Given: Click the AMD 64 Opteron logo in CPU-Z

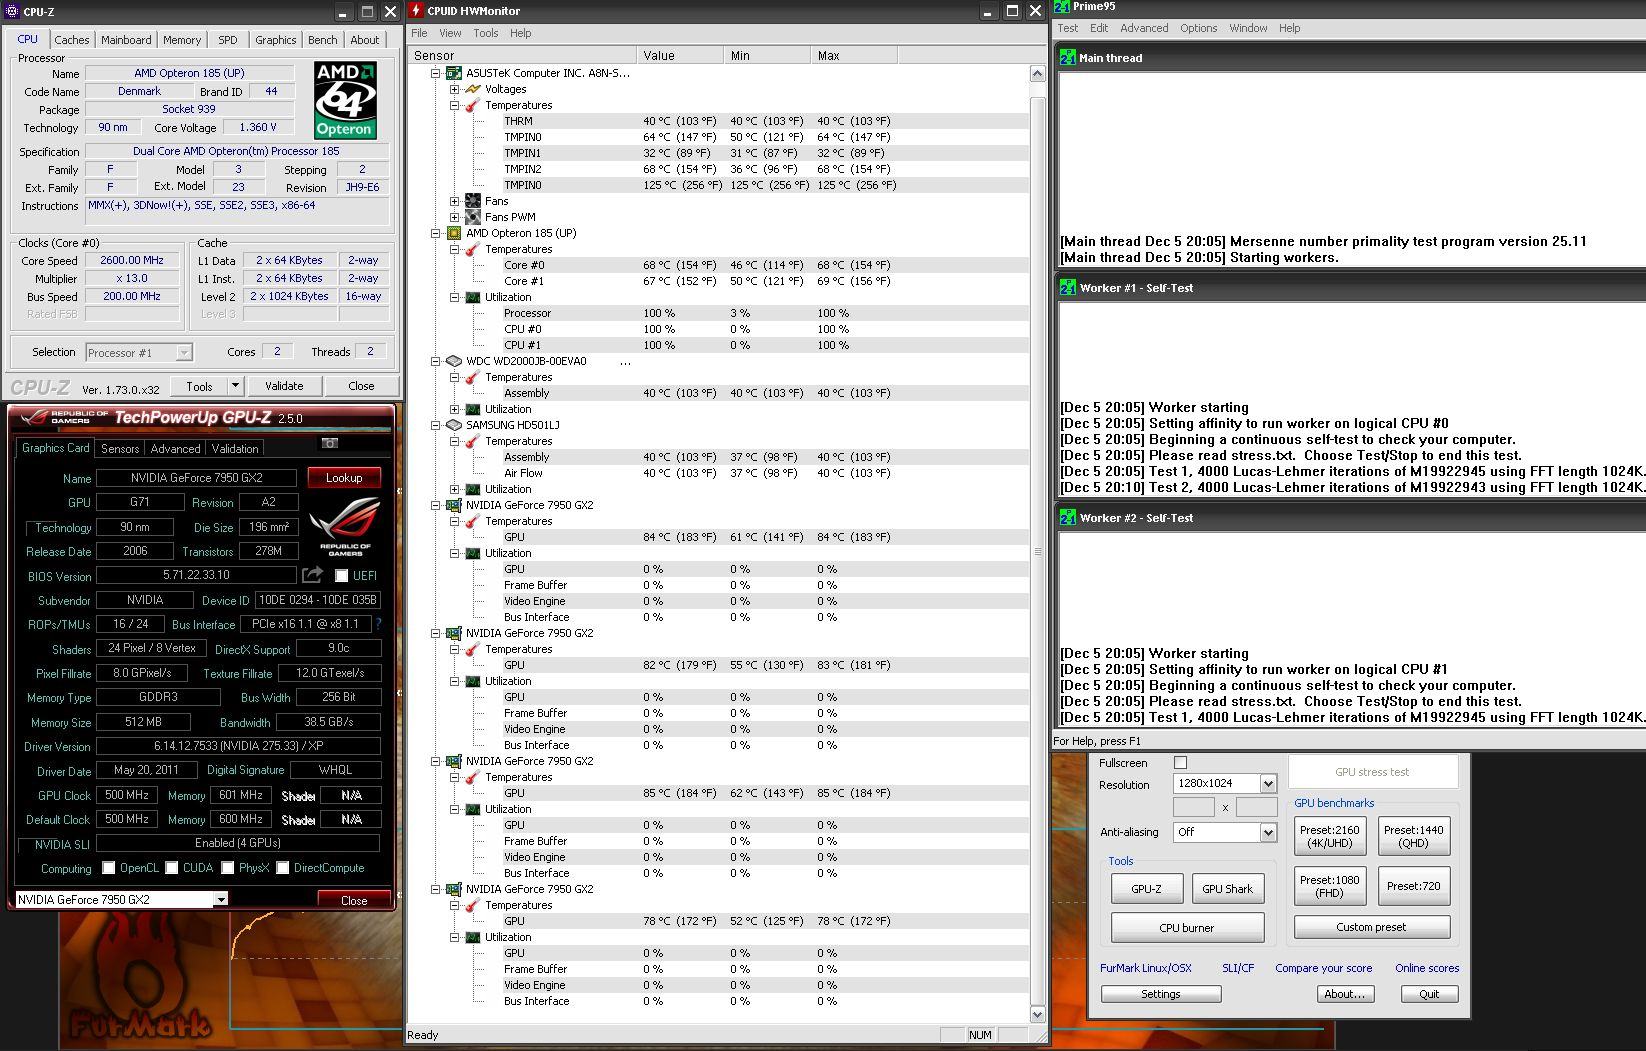Looking at the screenshot, I should [344, 100].
